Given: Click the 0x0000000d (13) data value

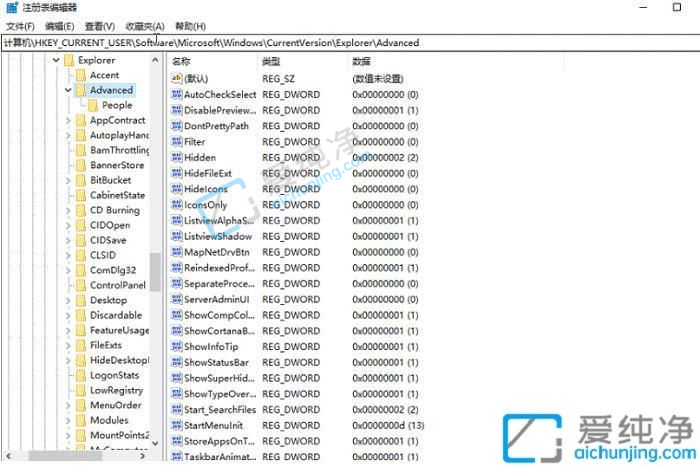Looking at the screenshot, I should [x=388, y=425].
